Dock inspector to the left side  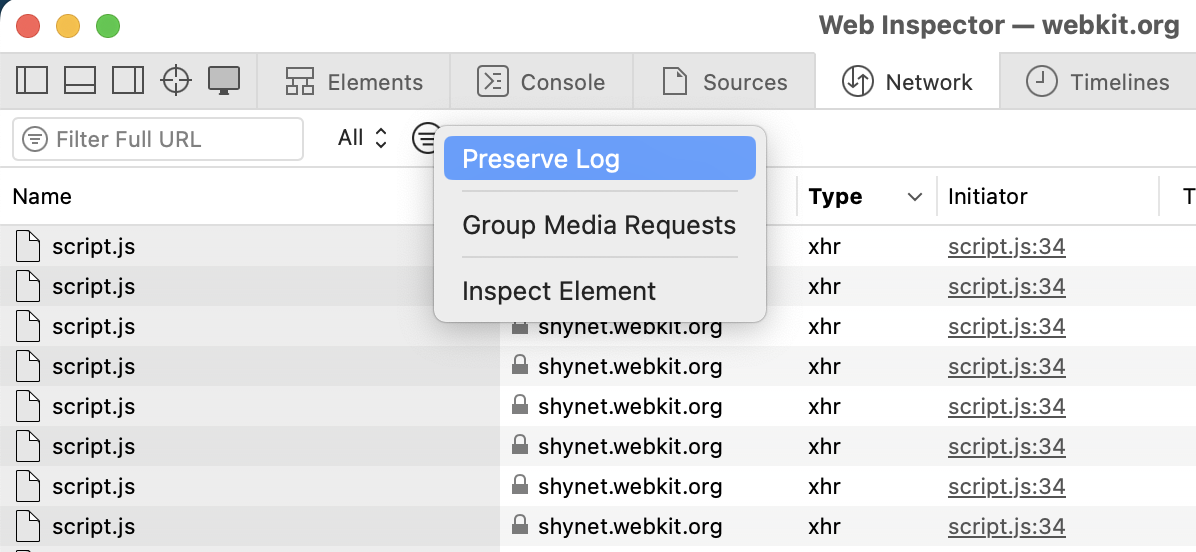tap(32, 81)
